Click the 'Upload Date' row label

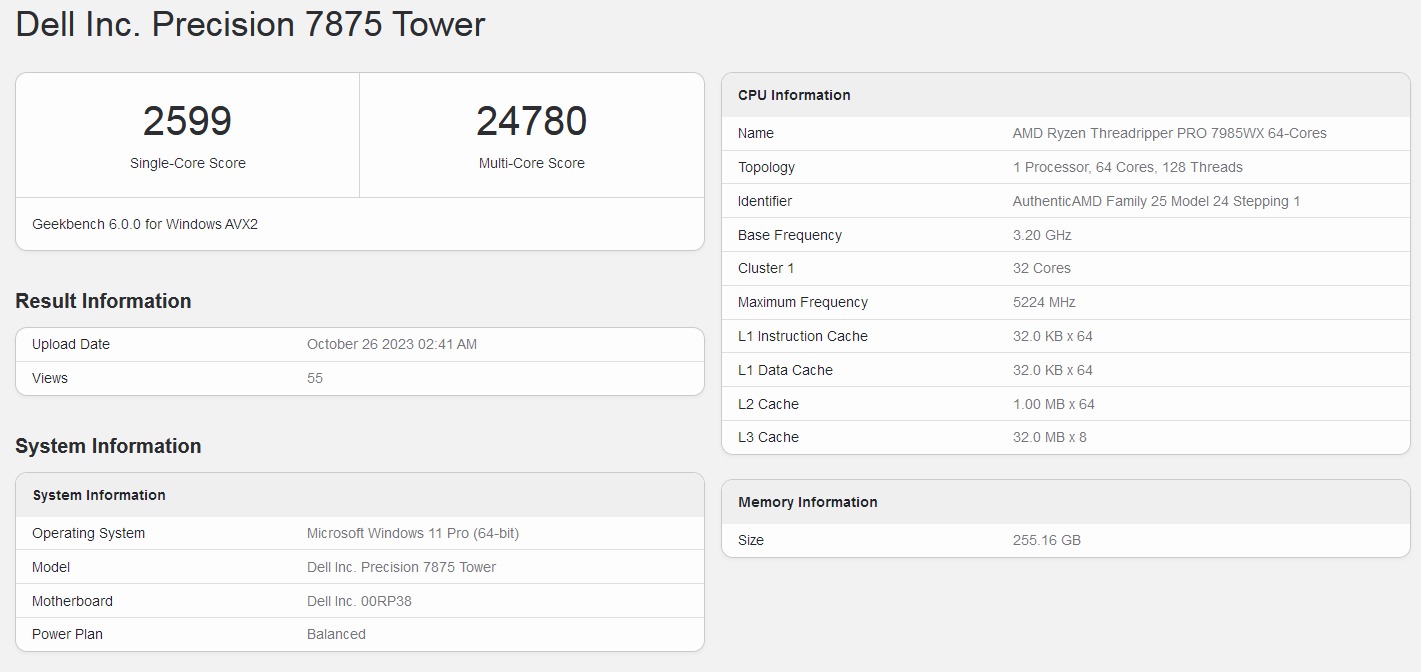pos(71,344)
